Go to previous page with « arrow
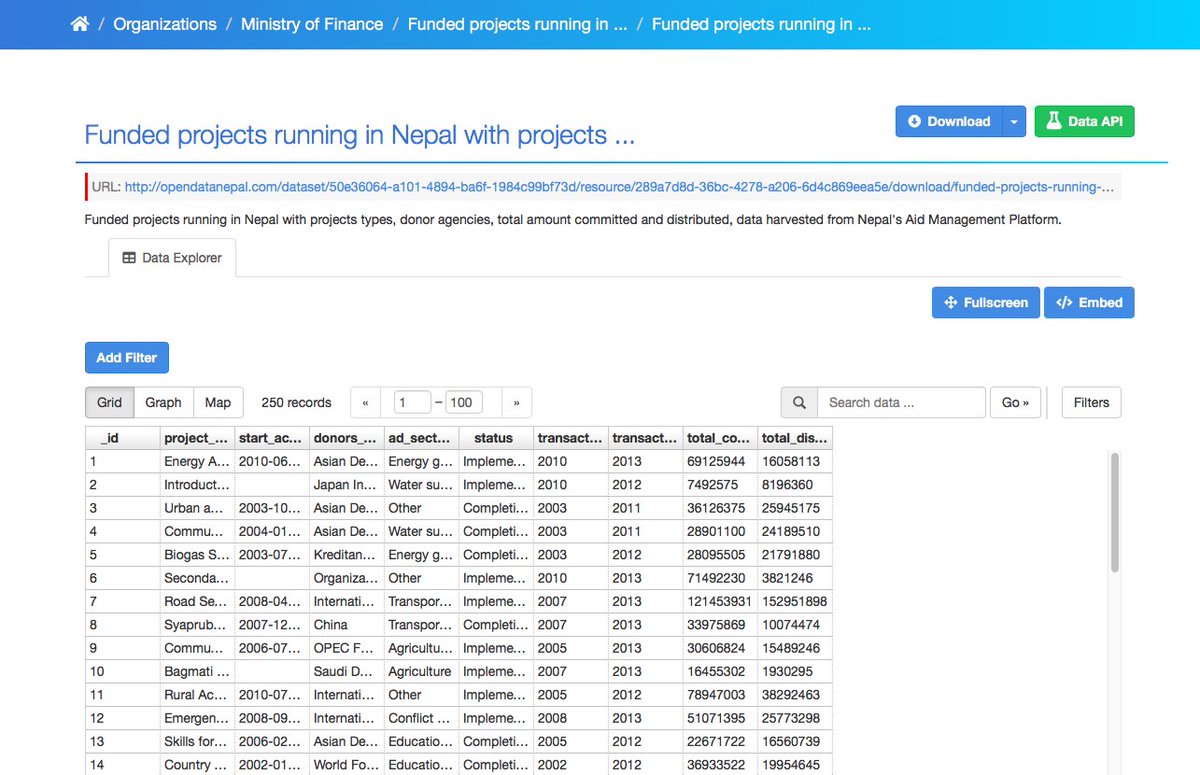 (365, 402)
